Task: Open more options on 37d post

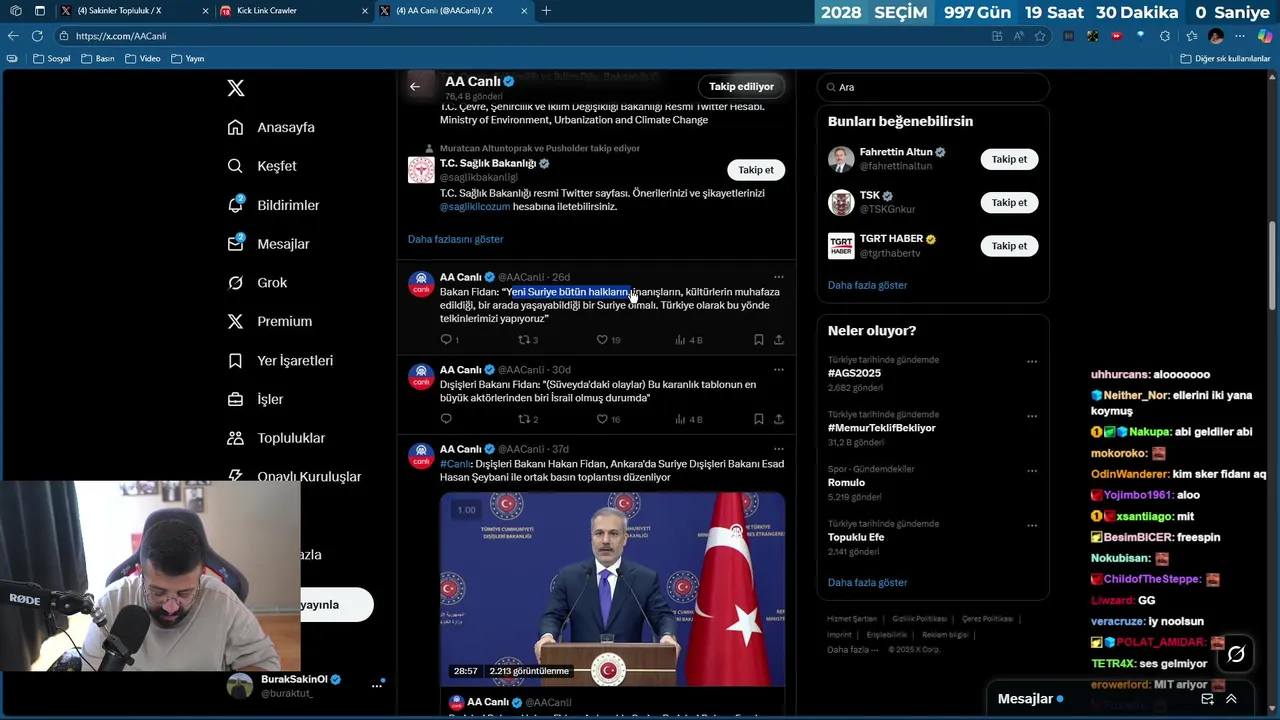Action: (779, 449)
